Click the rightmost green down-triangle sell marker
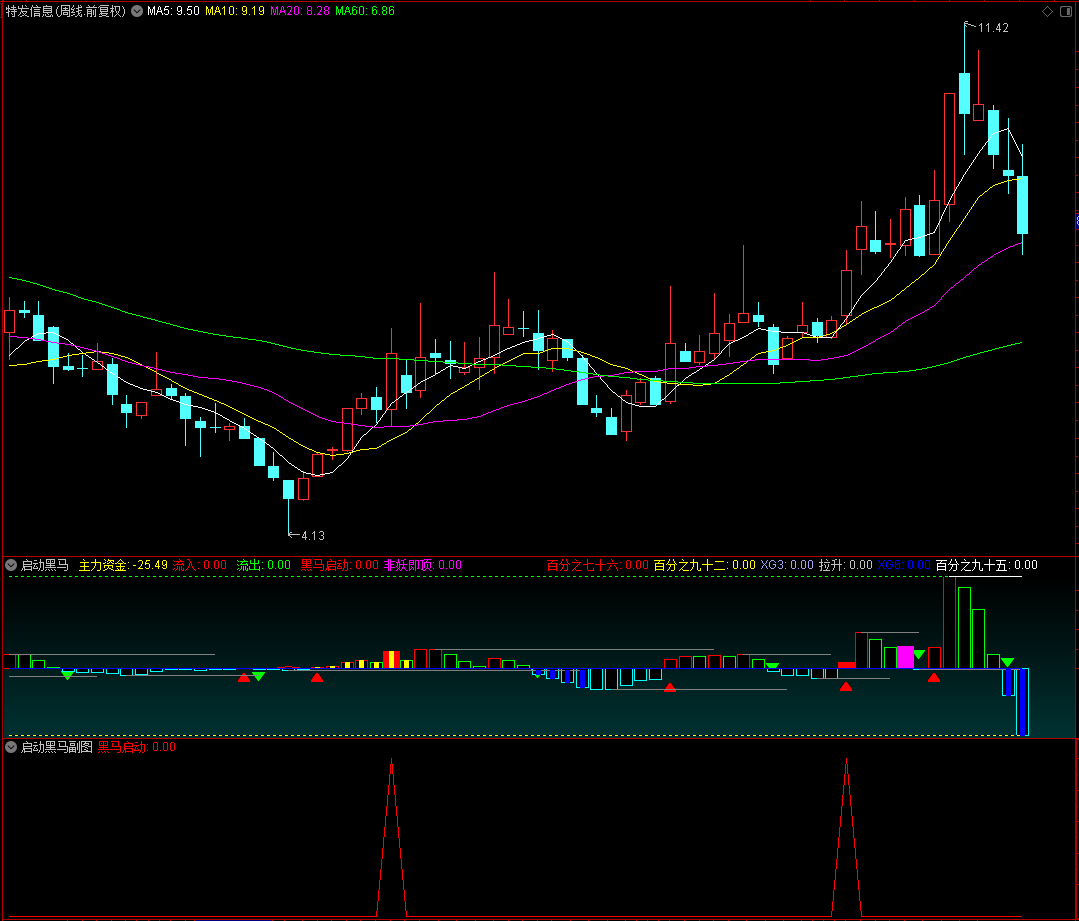Screen dimensions: 1079x921 coord(1007,662)
